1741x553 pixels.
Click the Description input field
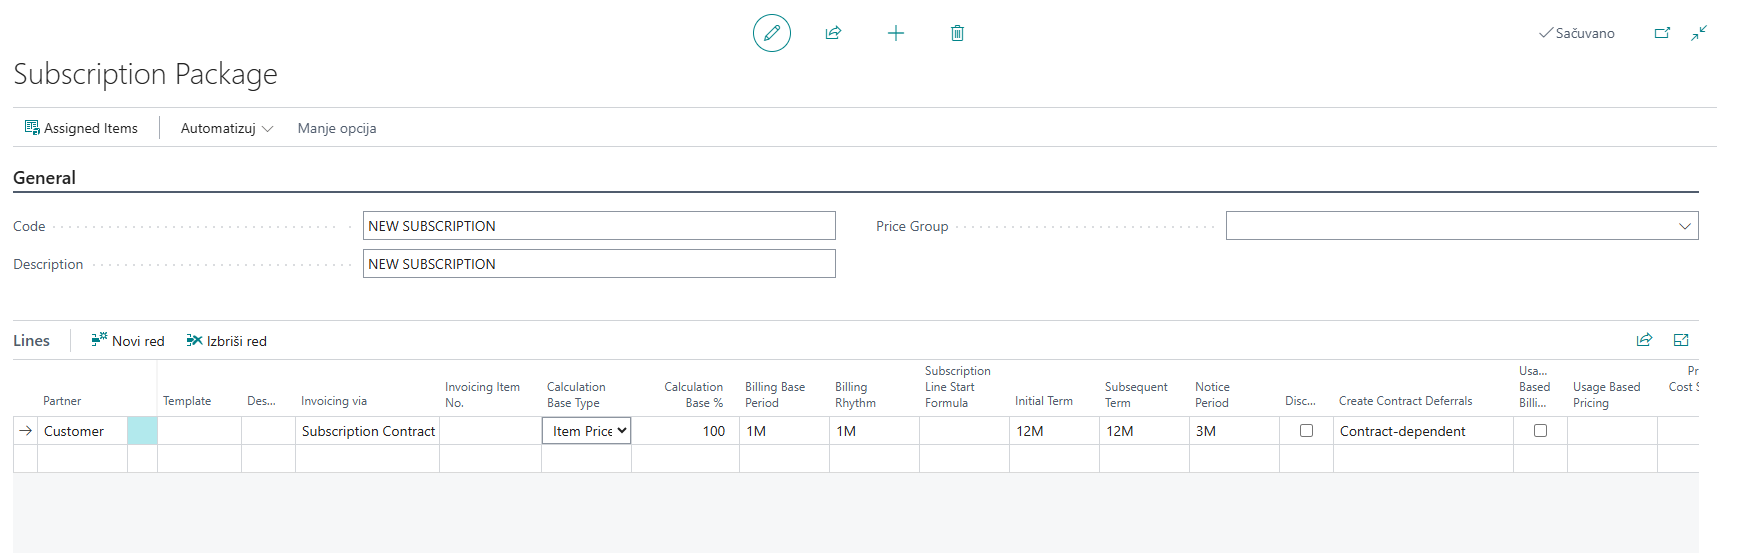(x=598, y=264)
